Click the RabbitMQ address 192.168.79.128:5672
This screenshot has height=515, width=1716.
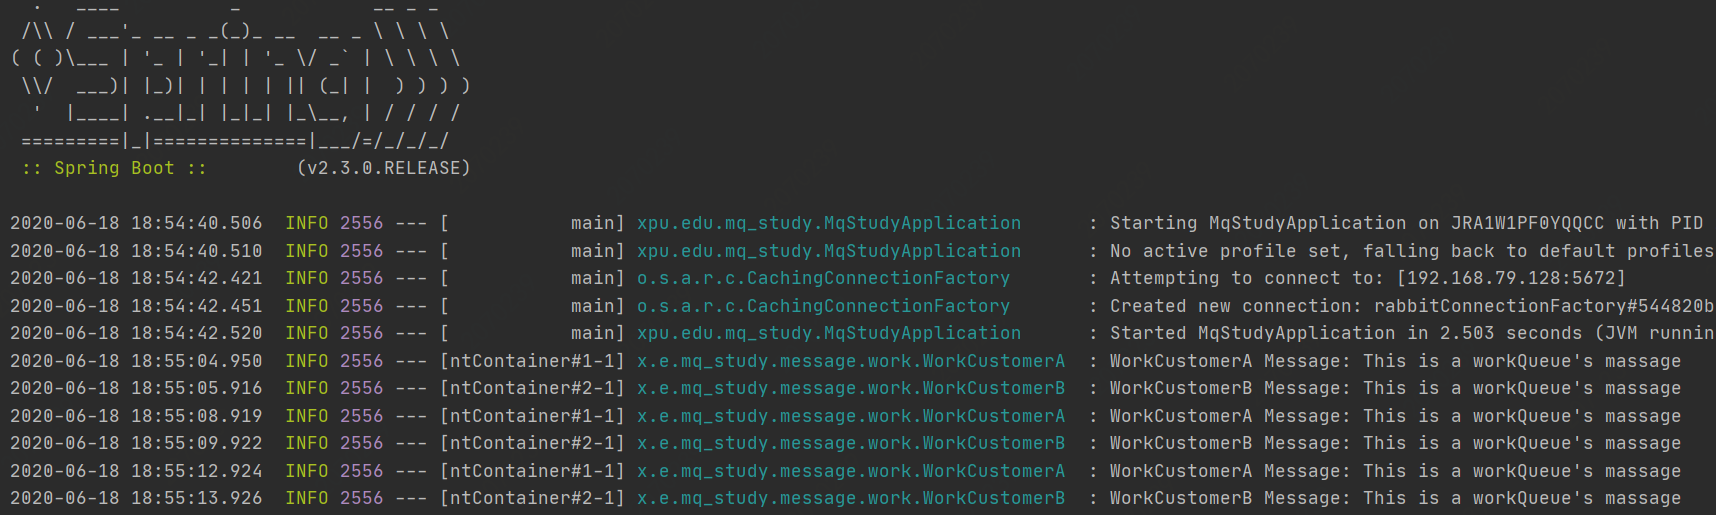click(x=1511, y=278)
